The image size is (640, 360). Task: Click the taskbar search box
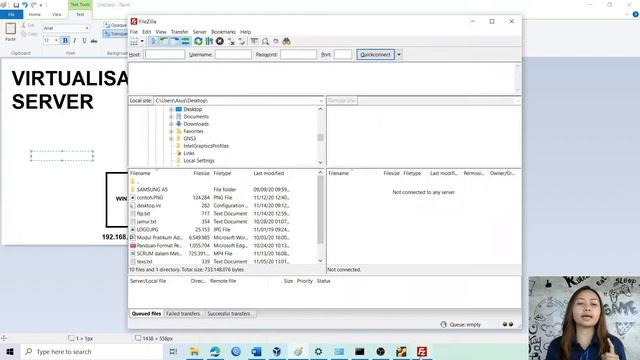click(x=92, y=351)
